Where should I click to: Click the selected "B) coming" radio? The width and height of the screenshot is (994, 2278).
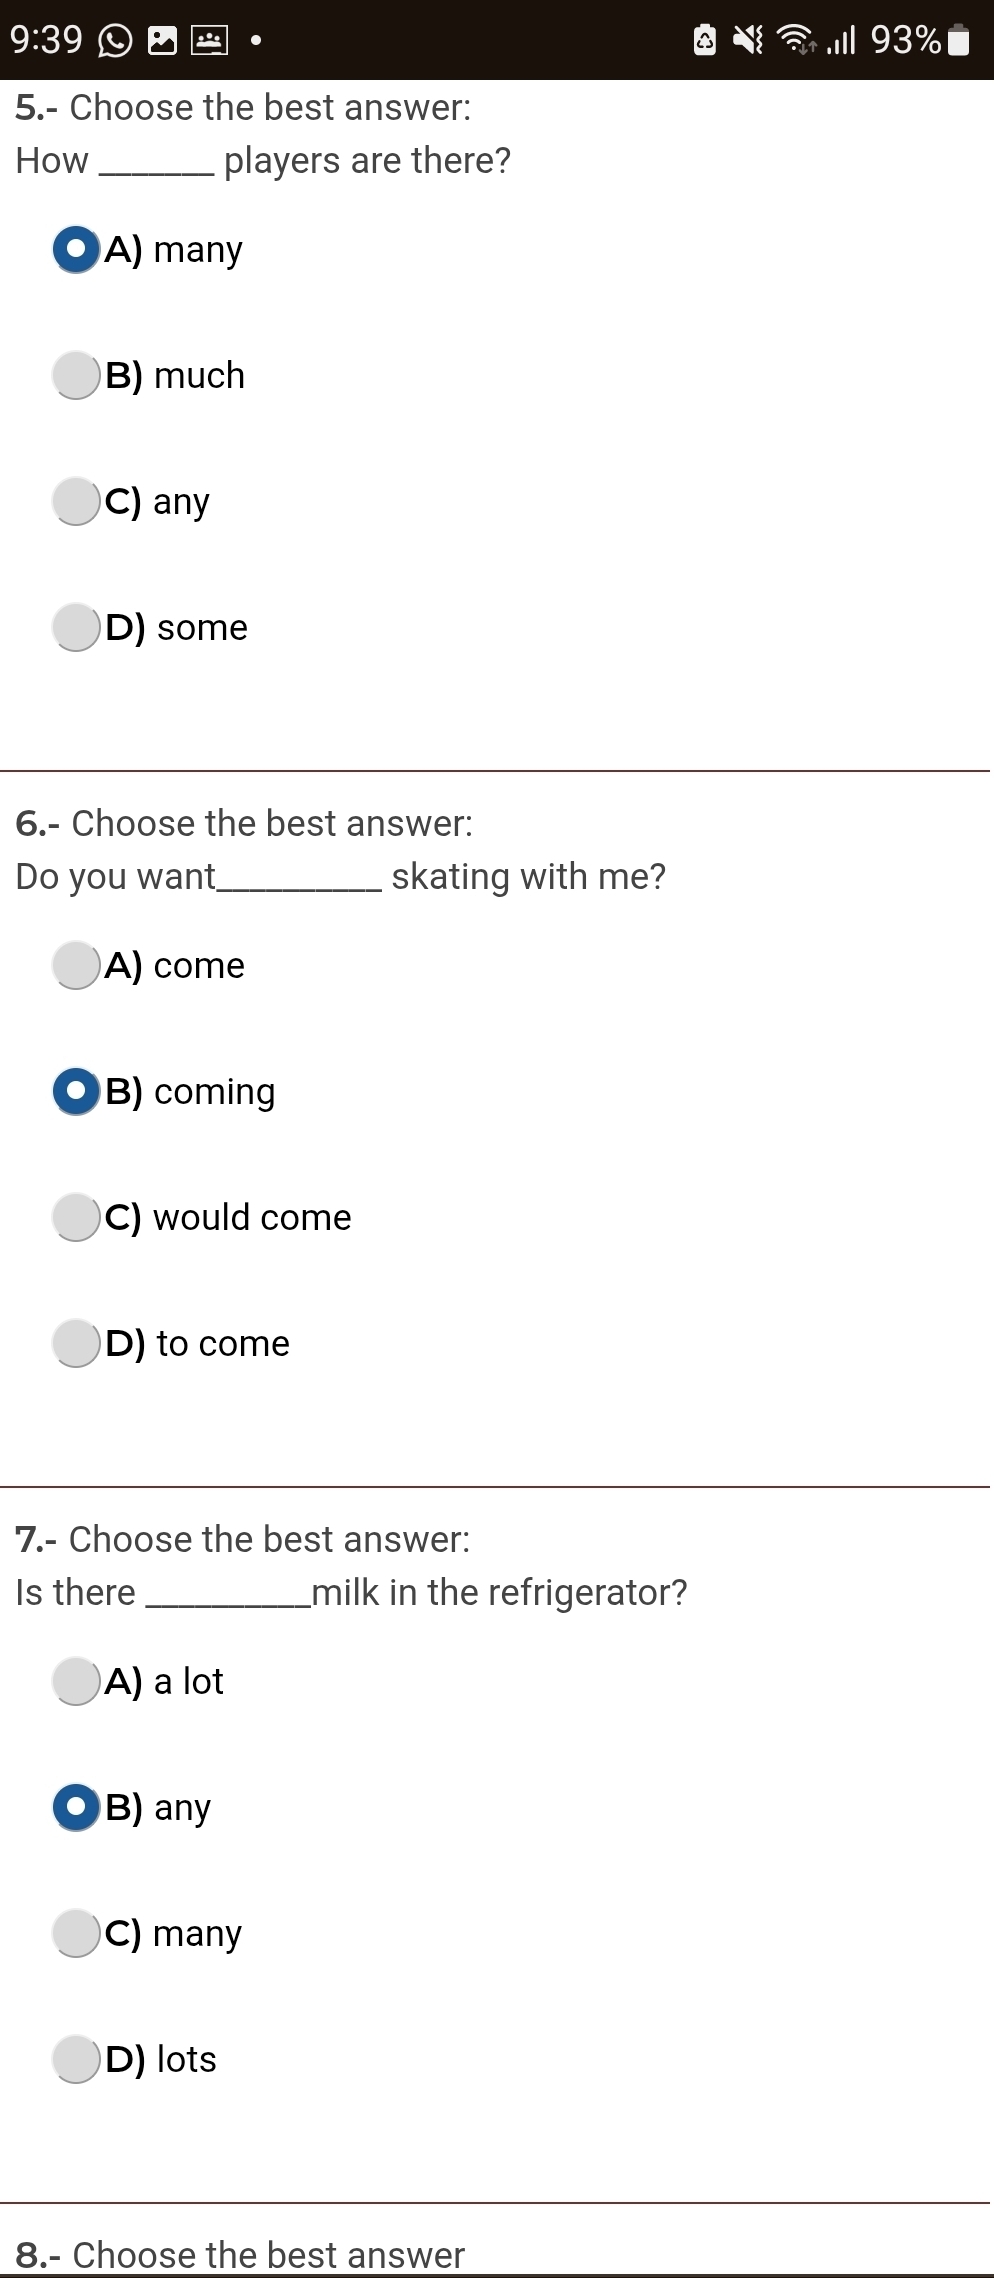click(x=77, y=1091)
